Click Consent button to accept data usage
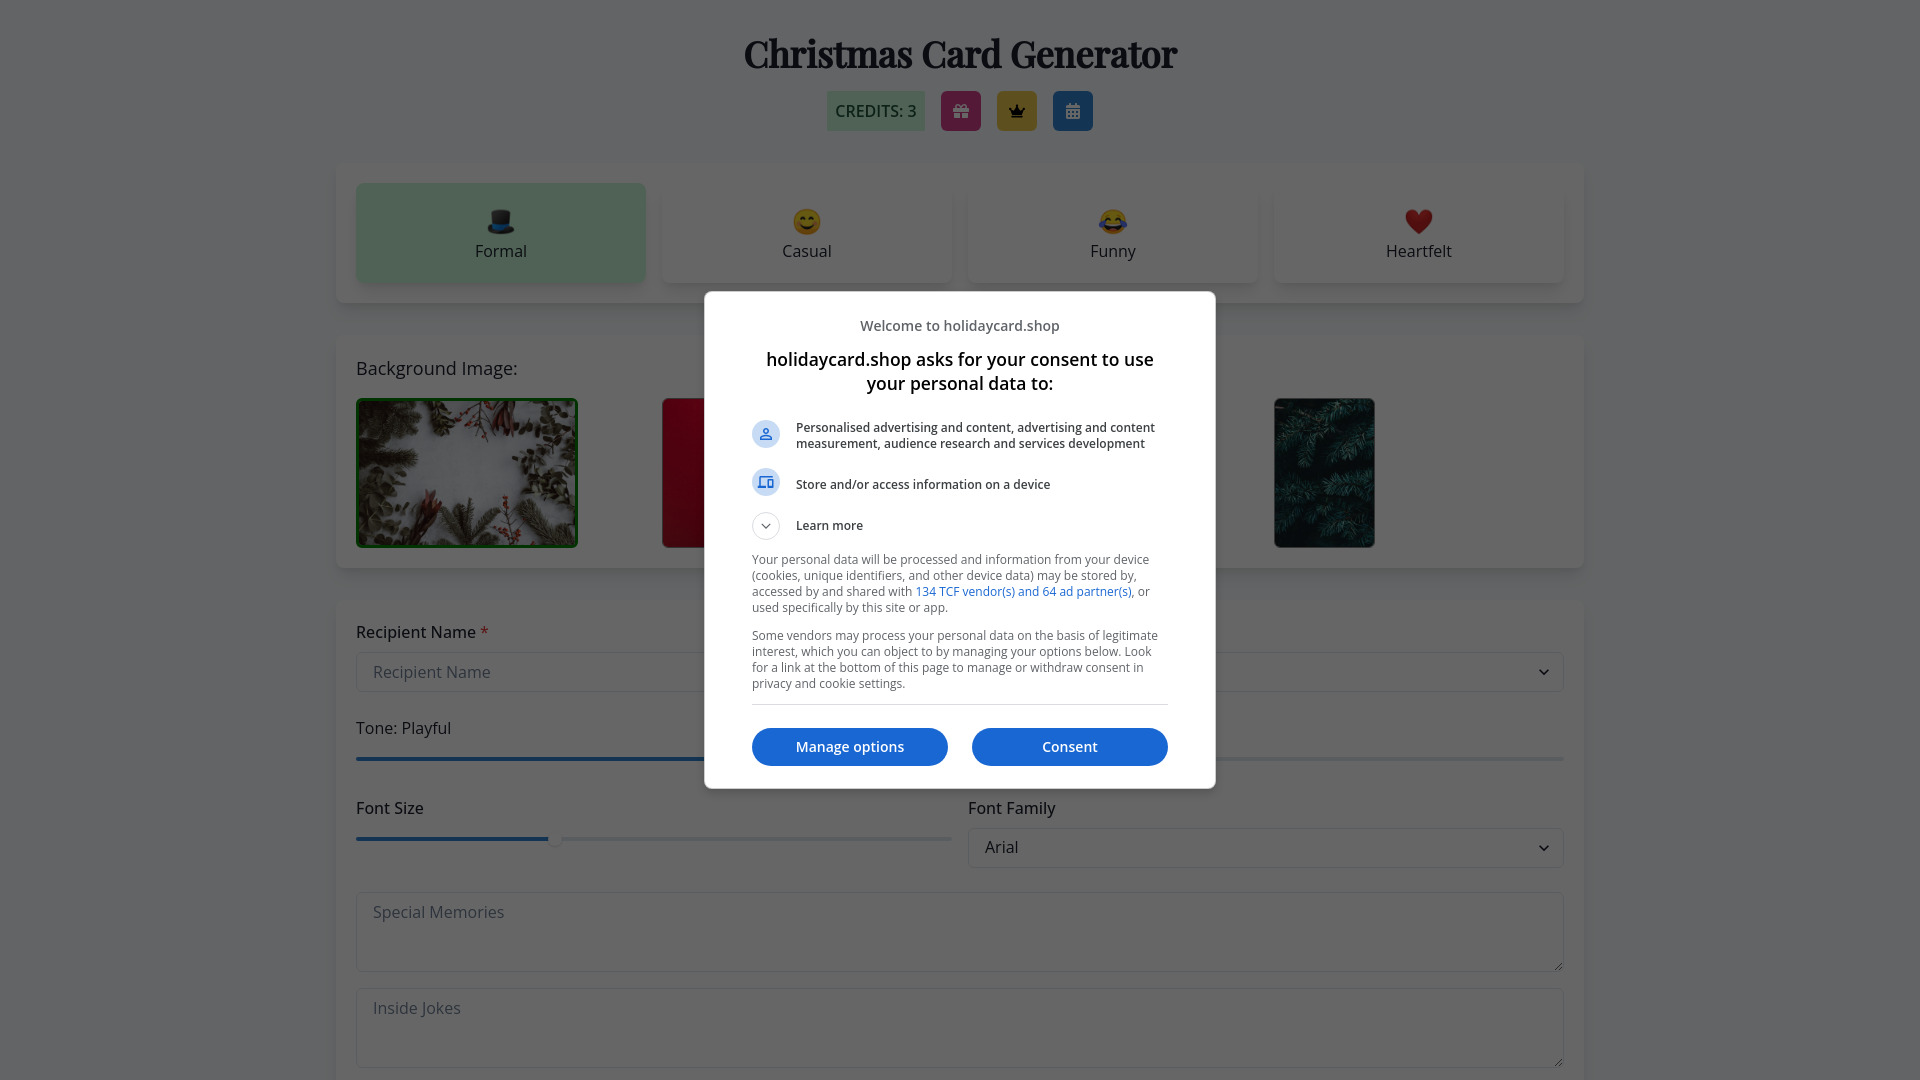1920x1080 pixels. (x=1069, y=746)
